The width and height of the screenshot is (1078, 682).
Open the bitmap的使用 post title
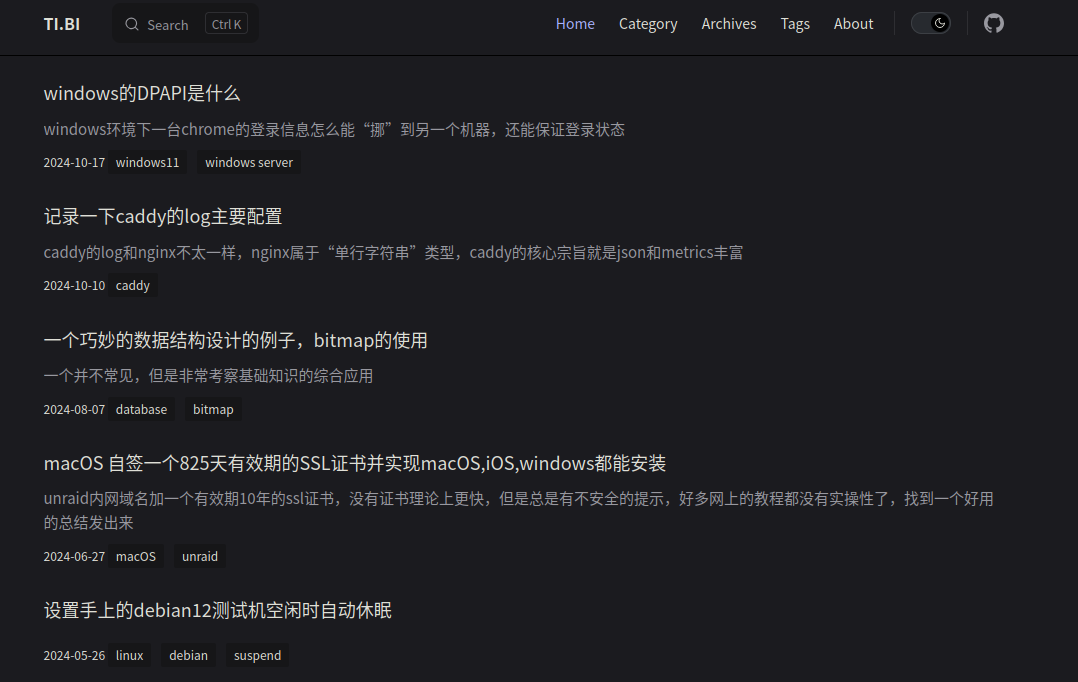point(235,340)
